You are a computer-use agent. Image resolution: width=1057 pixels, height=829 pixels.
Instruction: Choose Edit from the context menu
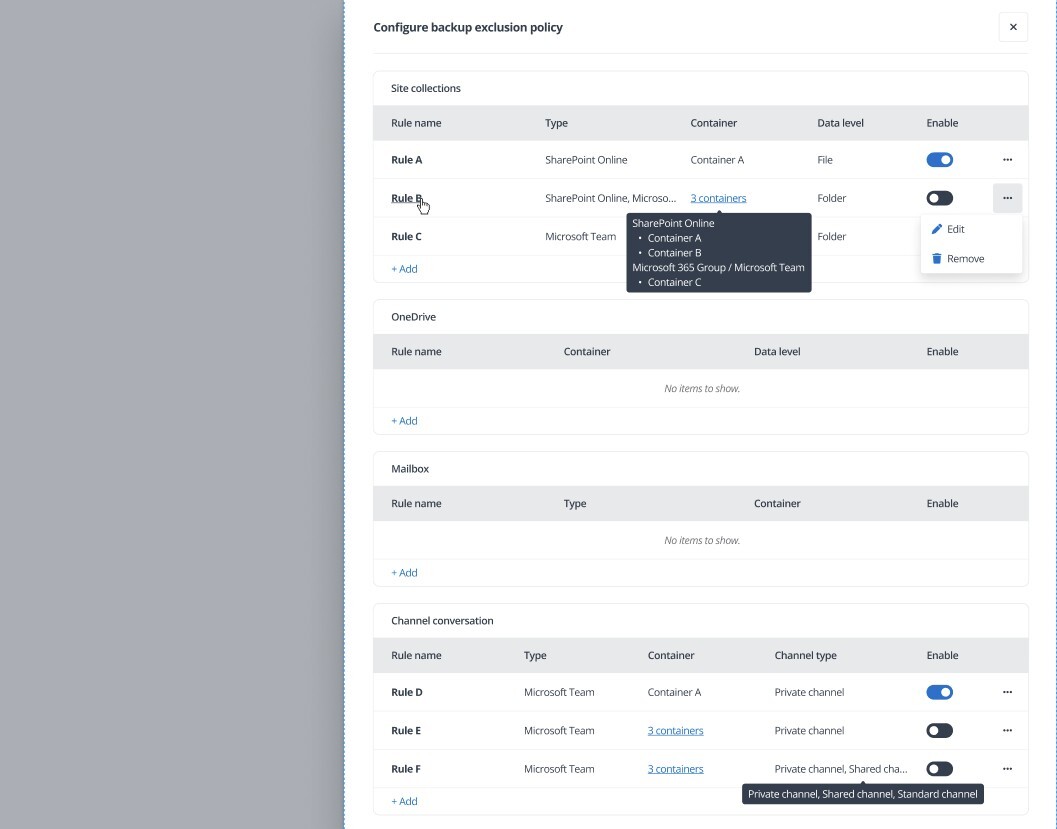(x=955, y=229)
